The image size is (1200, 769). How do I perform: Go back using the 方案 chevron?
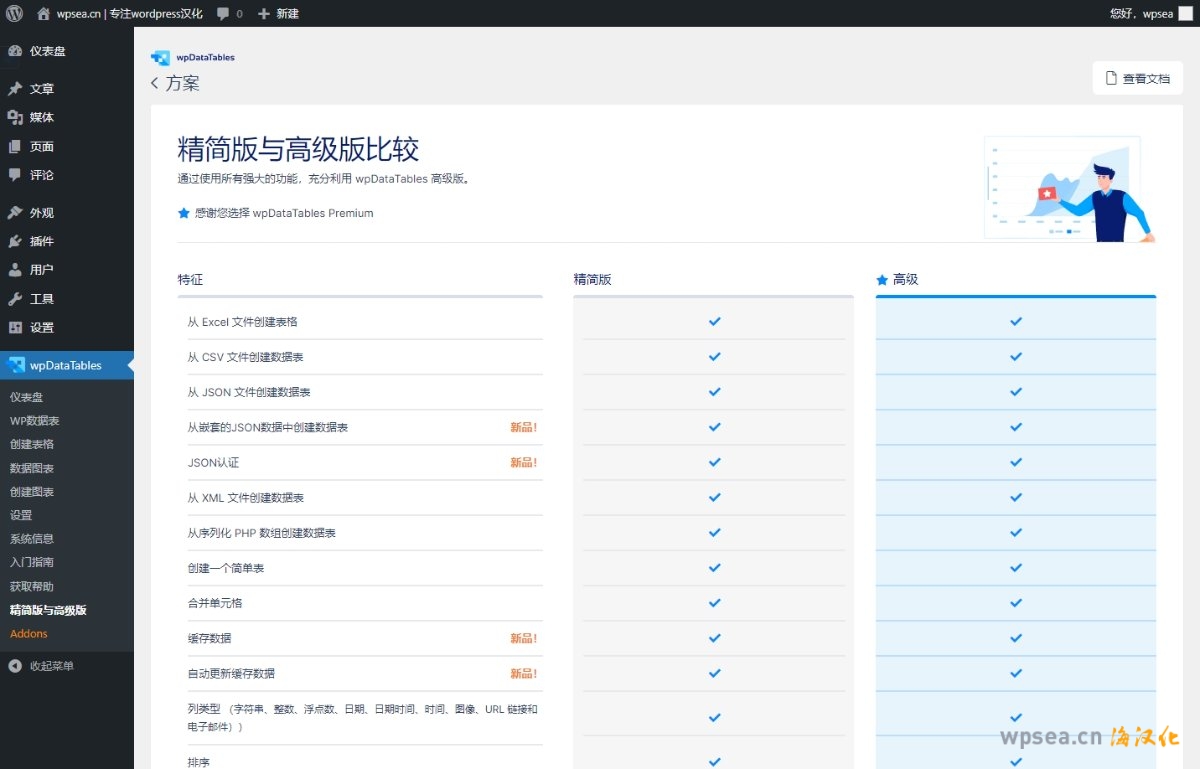[155, 83]
